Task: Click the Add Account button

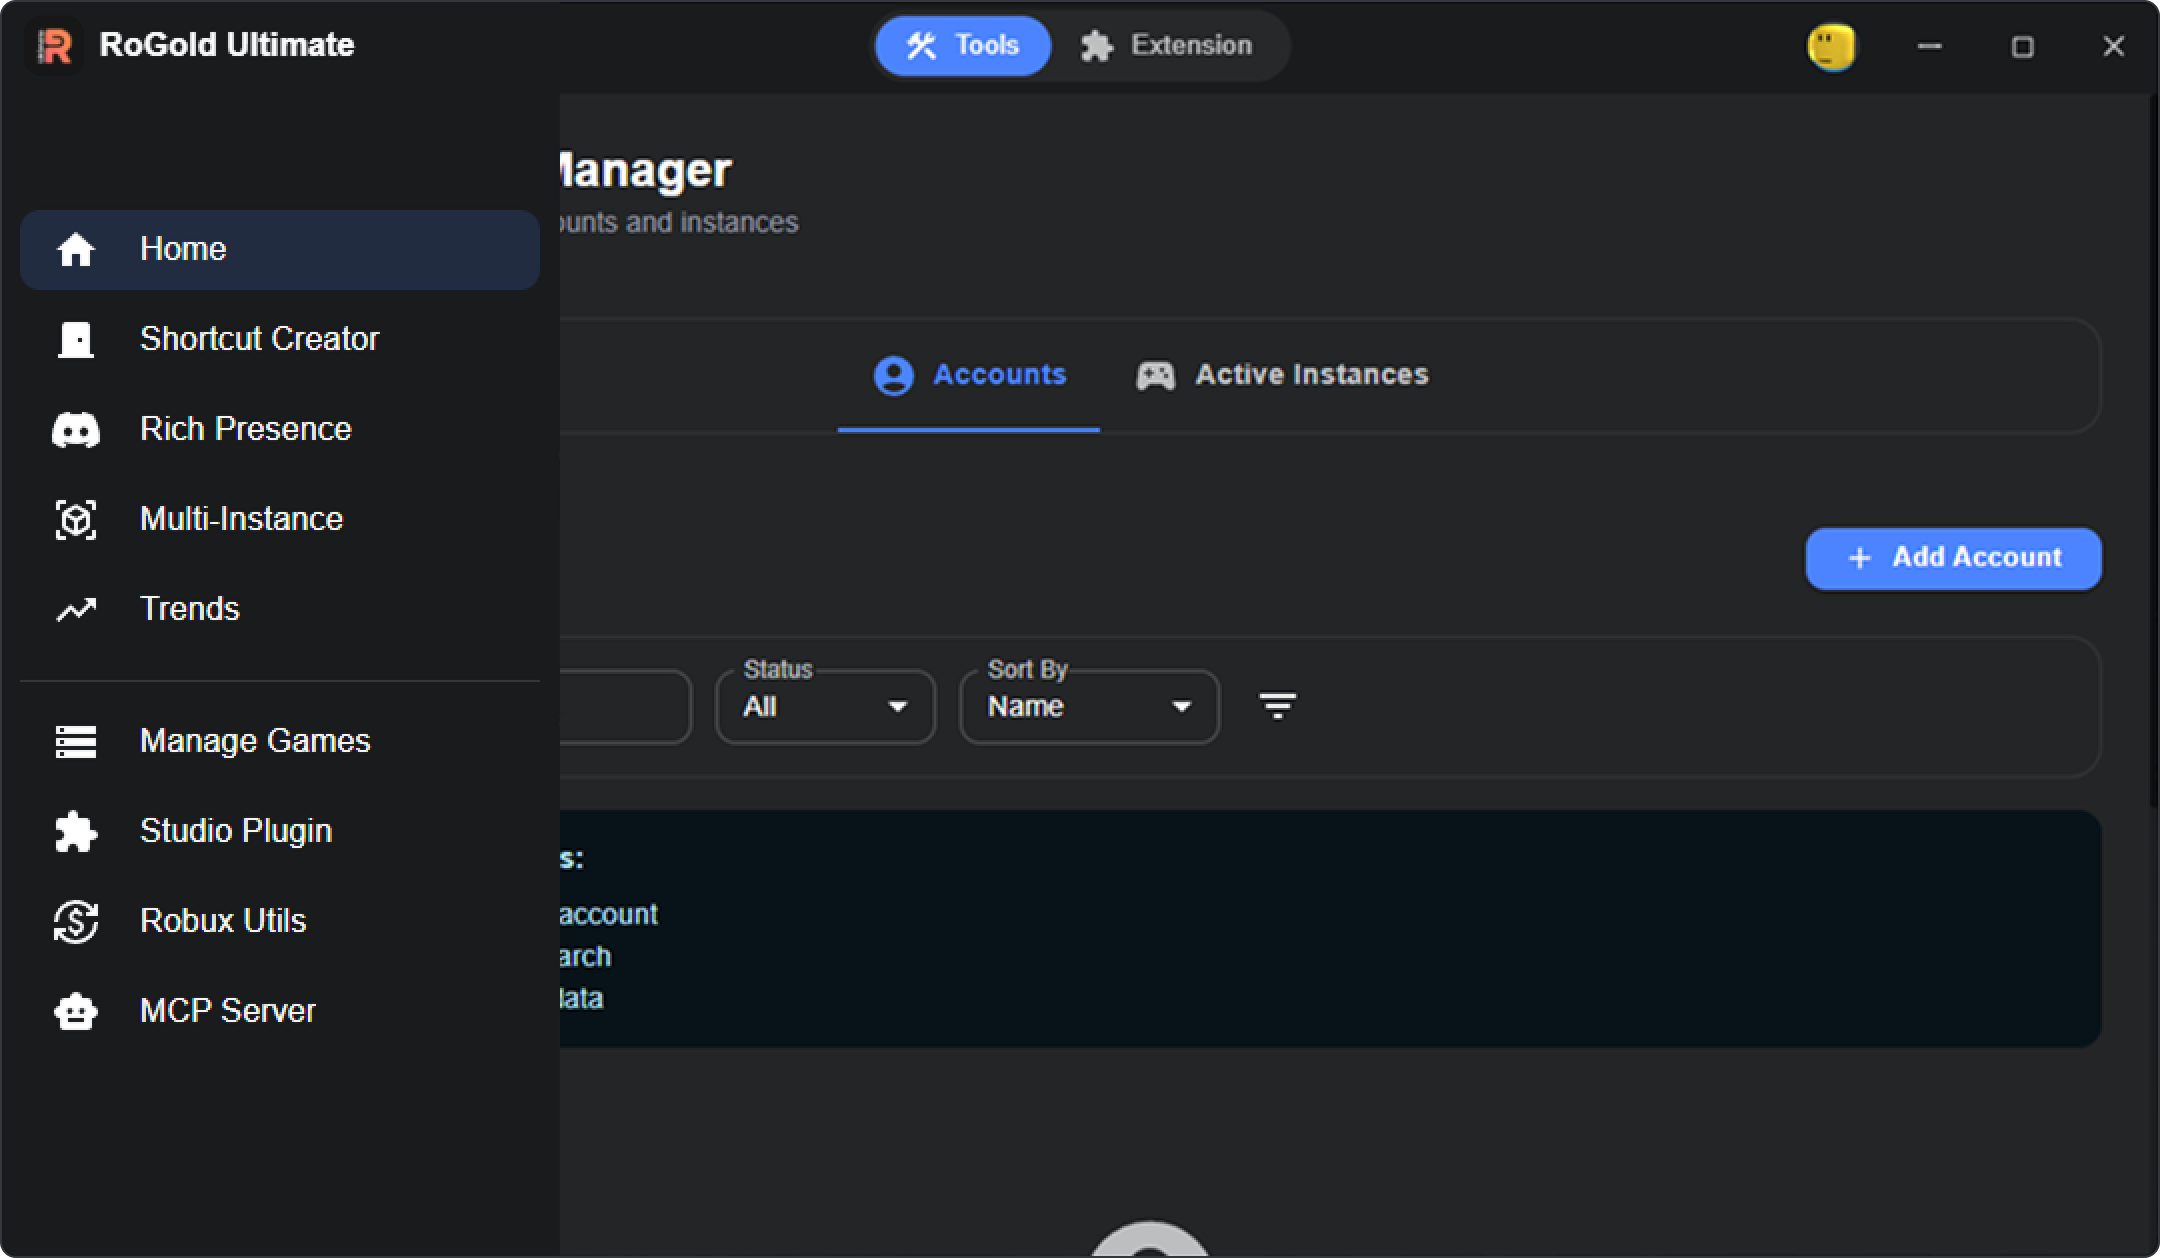Action: [1953, 558]
